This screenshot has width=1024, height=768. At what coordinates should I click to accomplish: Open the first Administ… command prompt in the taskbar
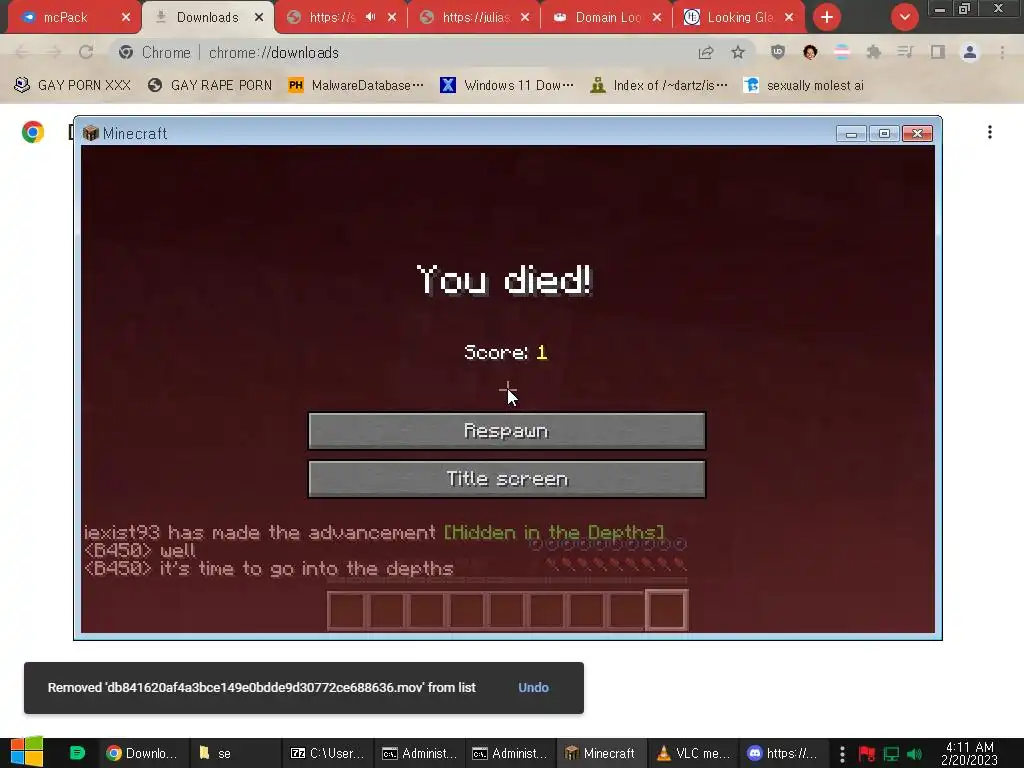click(419, 753)
